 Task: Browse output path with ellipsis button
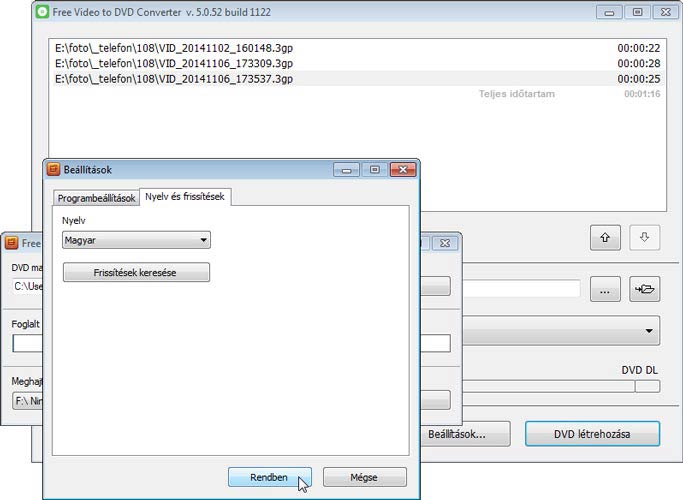(x=605, y=289)
